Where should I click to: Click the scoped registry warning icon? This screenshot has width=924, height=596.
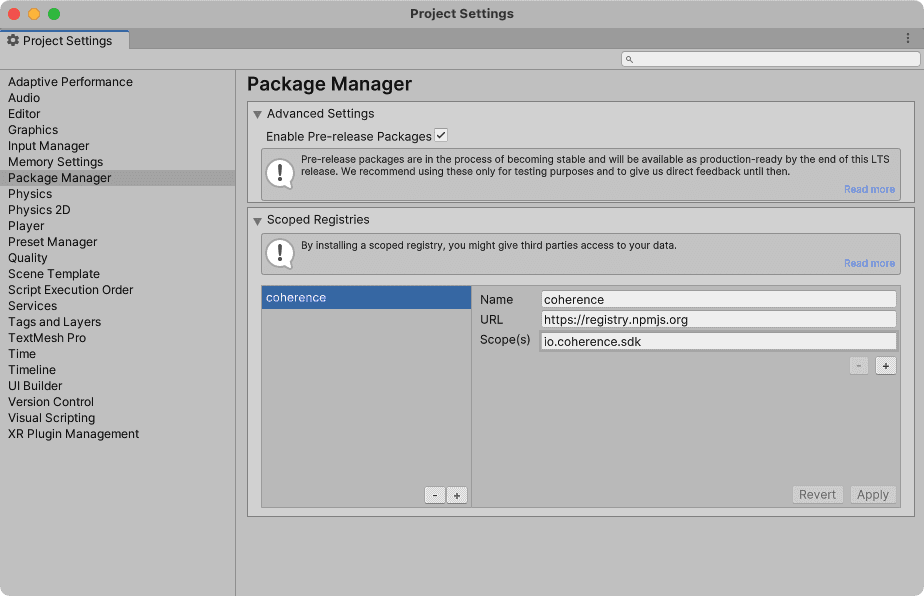coord(280,253)
